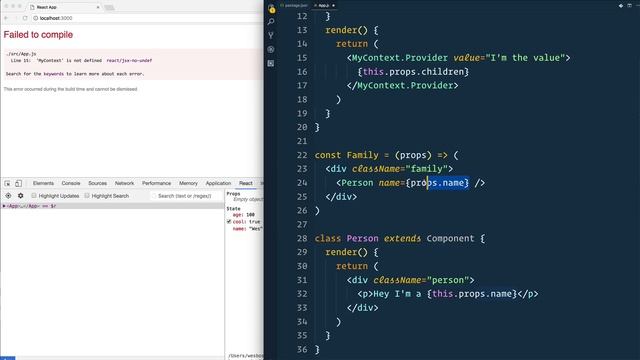
Task: Click the split editor icon in VS Code
Action: pyautogui.click(x=630, y=6)
